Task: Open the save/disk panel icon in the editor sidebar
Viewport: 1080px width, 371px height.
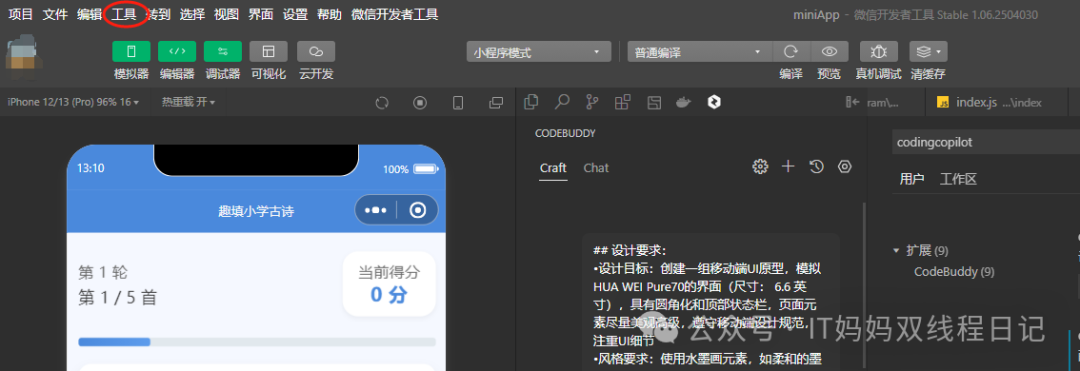Action: (x=654, y=102)
